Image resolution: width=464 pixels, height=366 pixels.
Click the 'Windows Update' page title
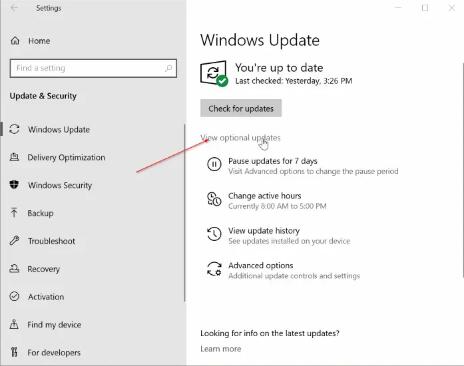pos(260,40)
